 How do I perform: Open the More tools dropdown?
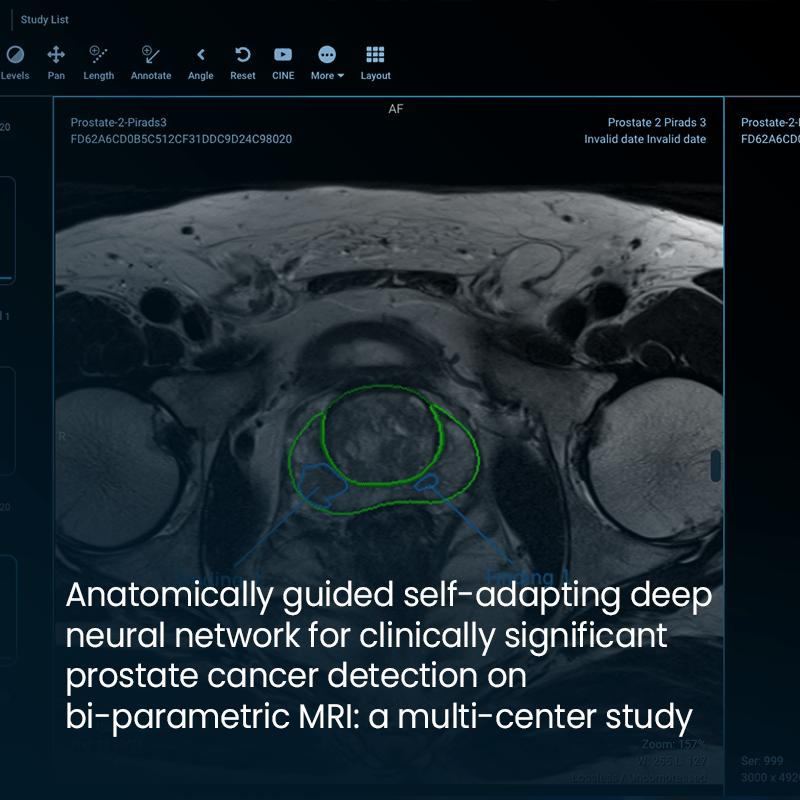pos(325,58)
